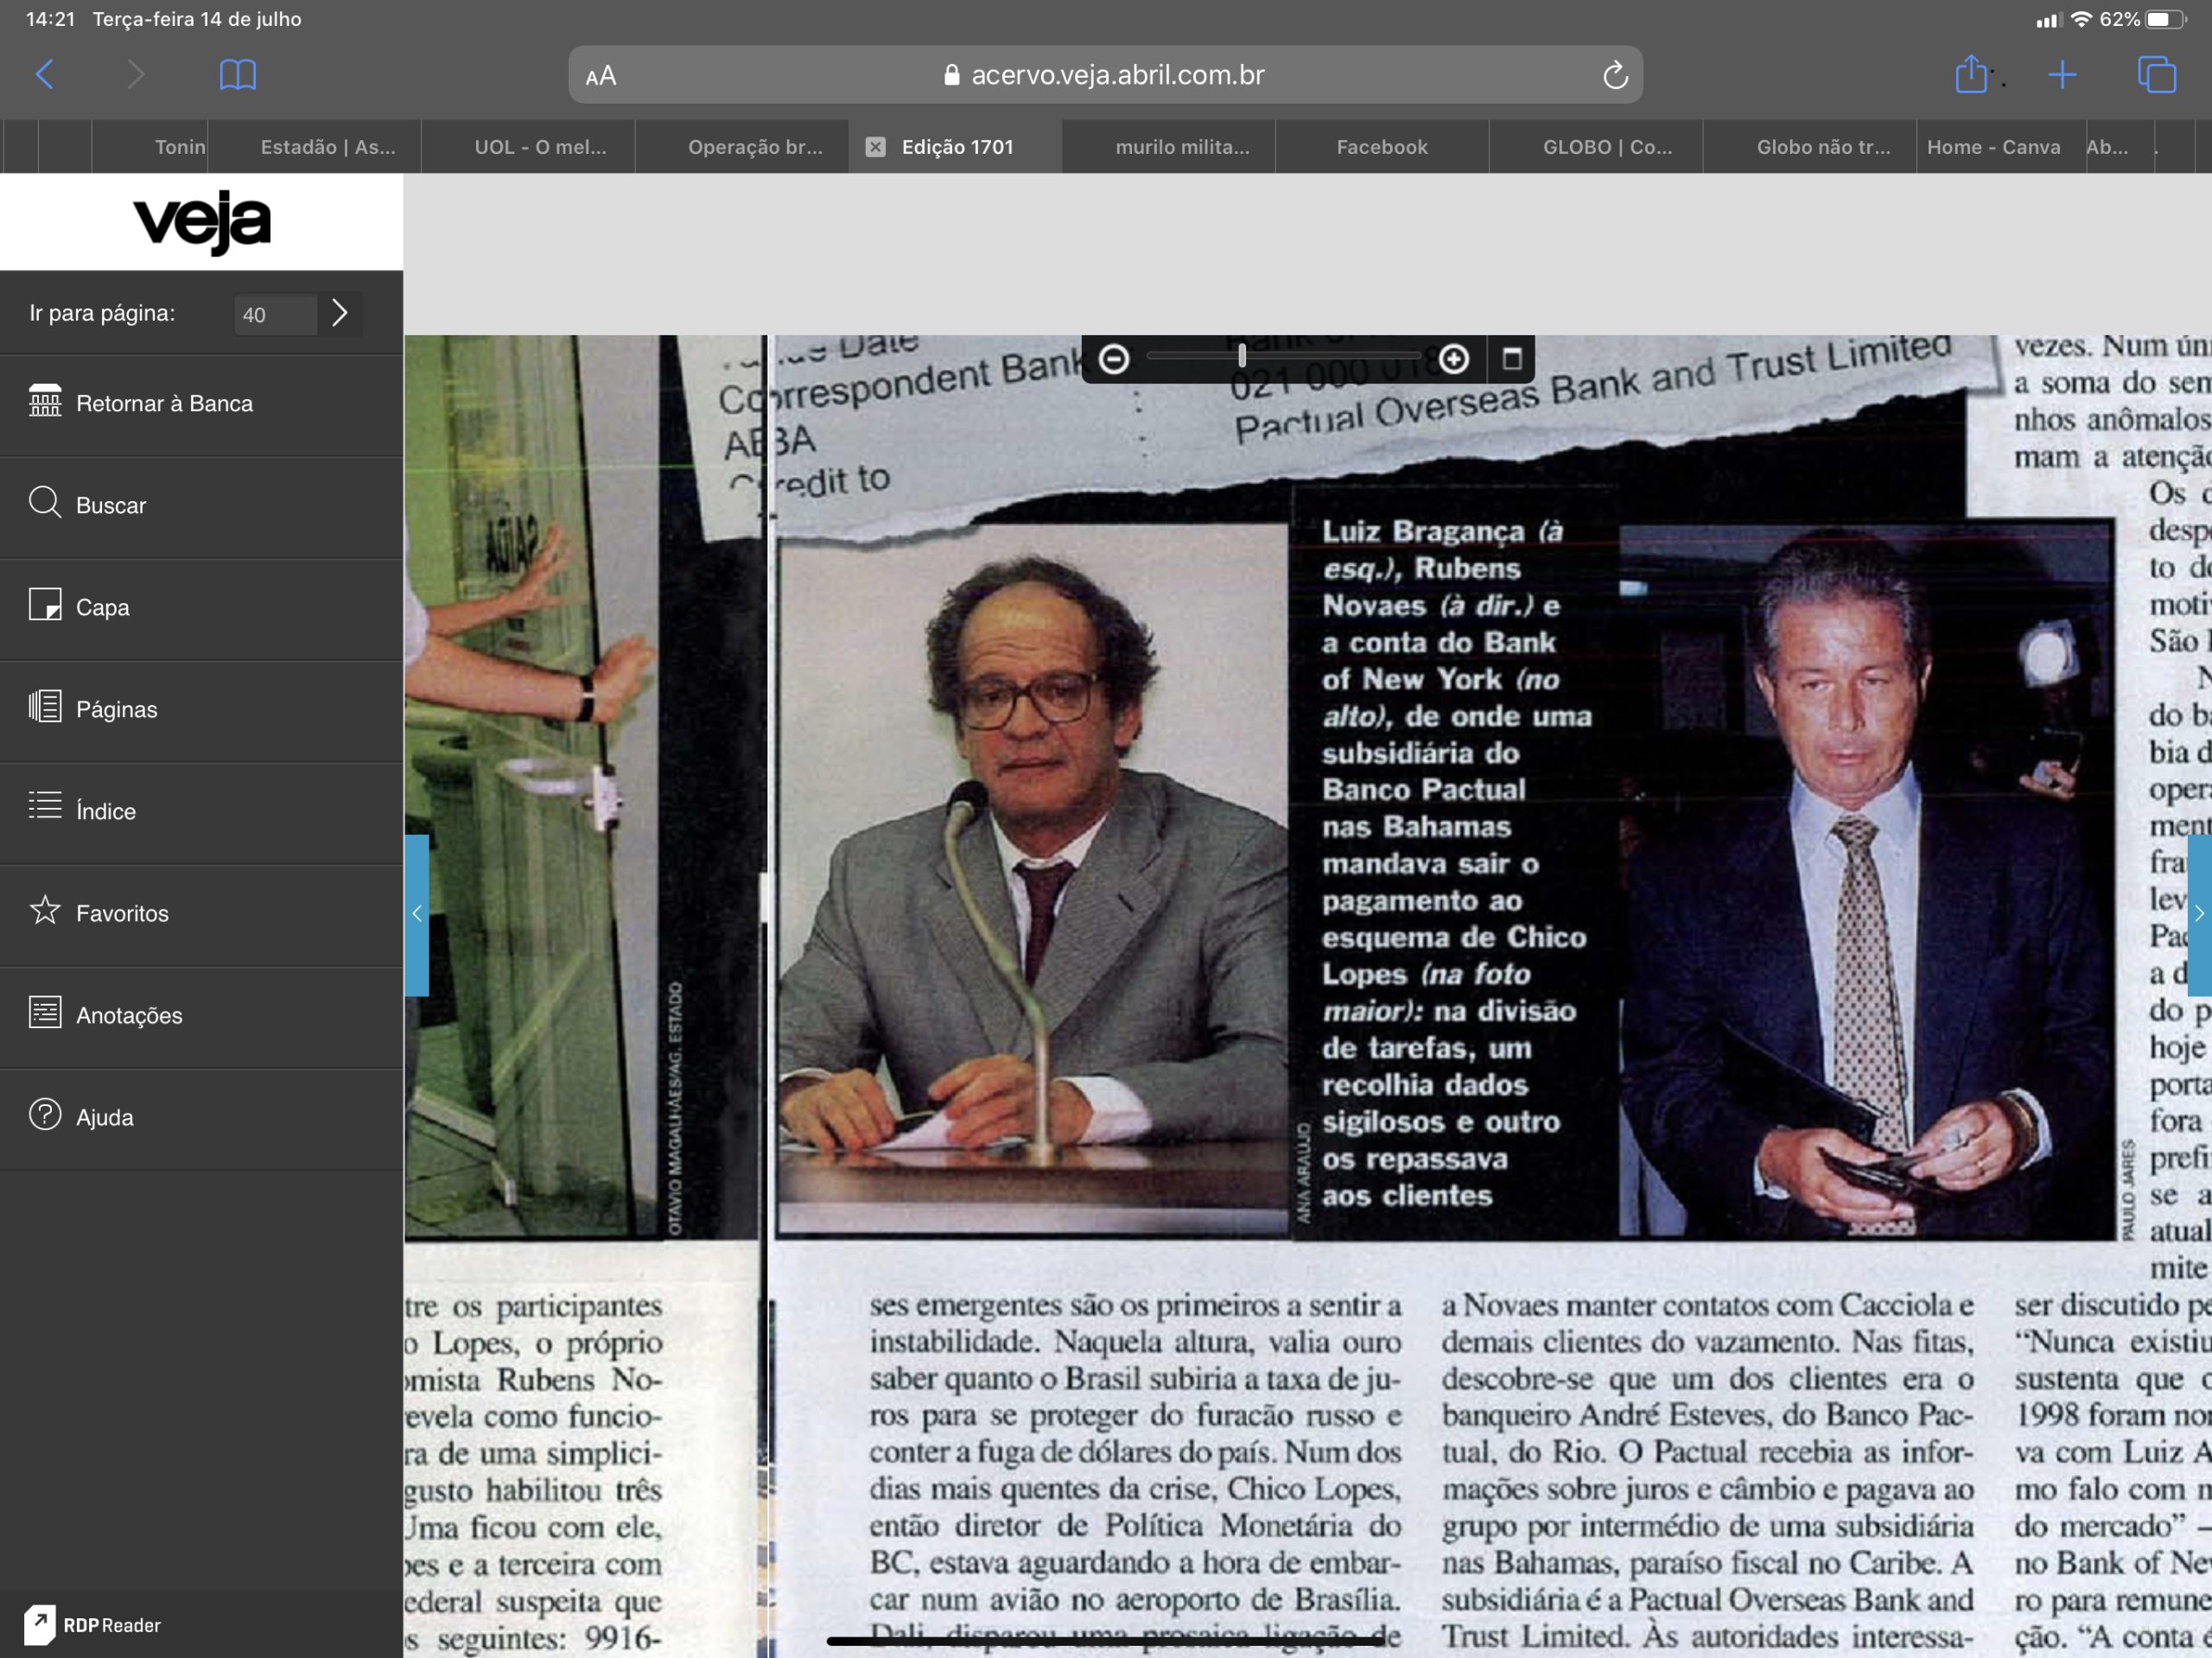Image resolution: width=2212 pixels, height=1658 pixels.
Task: Open the AA reader text options
Action: point(601,76)
